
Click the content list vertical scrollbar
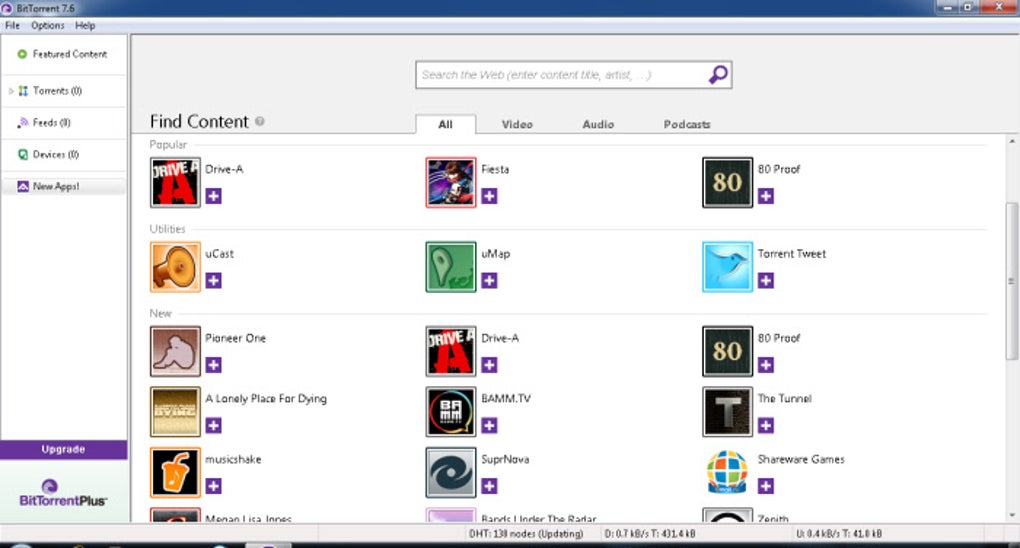tap(1012, 281)
